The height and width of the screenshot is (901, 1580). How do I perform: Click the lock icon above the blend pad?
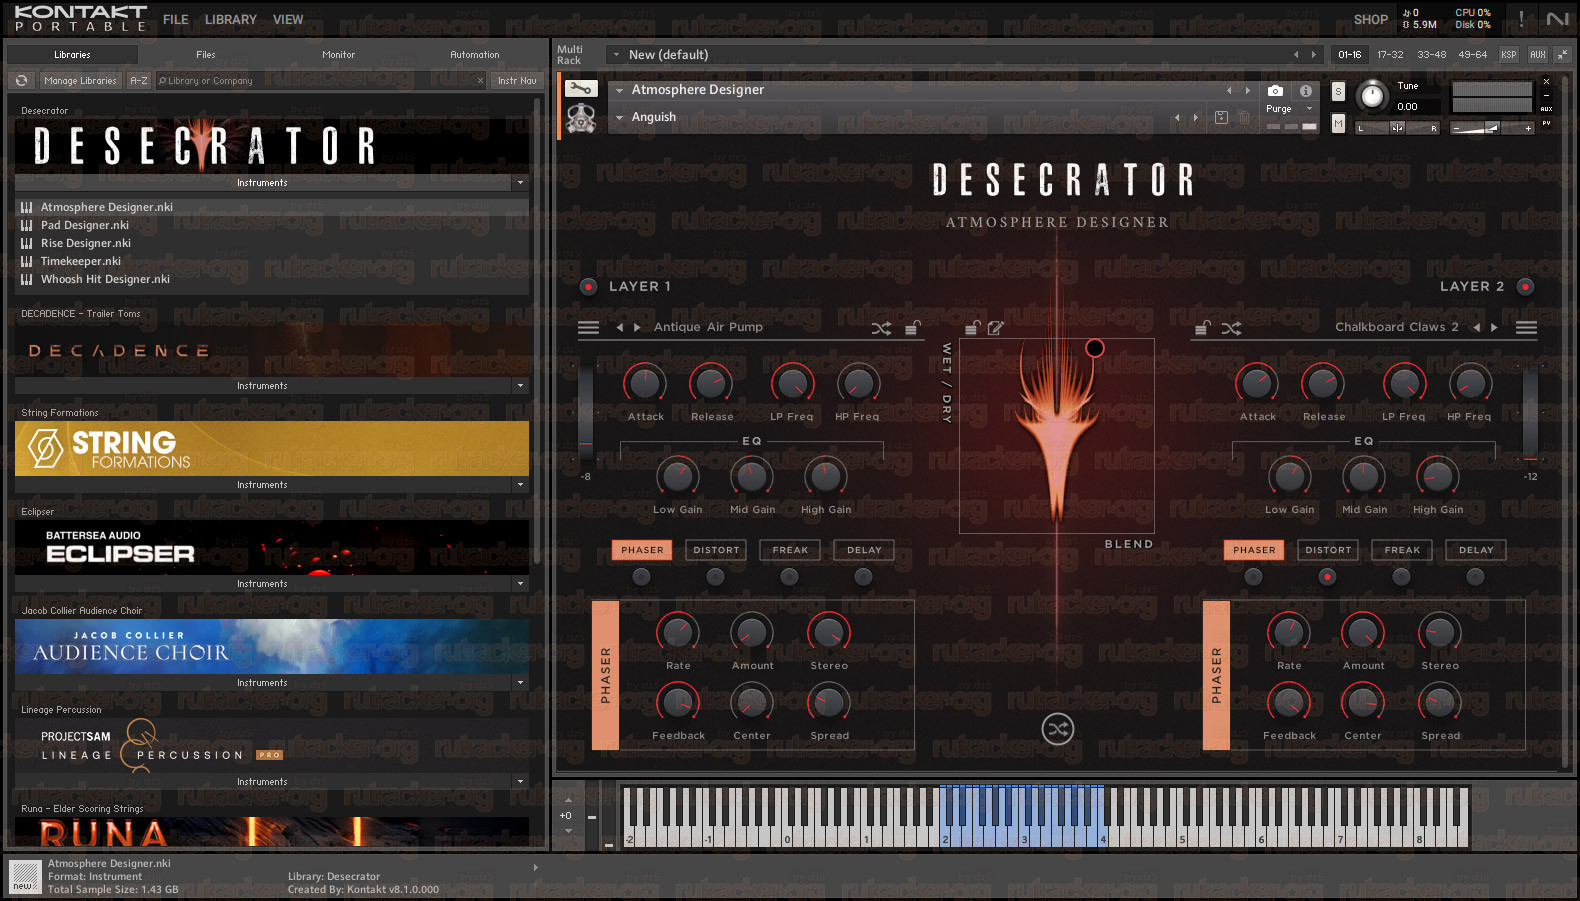(972, 327)
